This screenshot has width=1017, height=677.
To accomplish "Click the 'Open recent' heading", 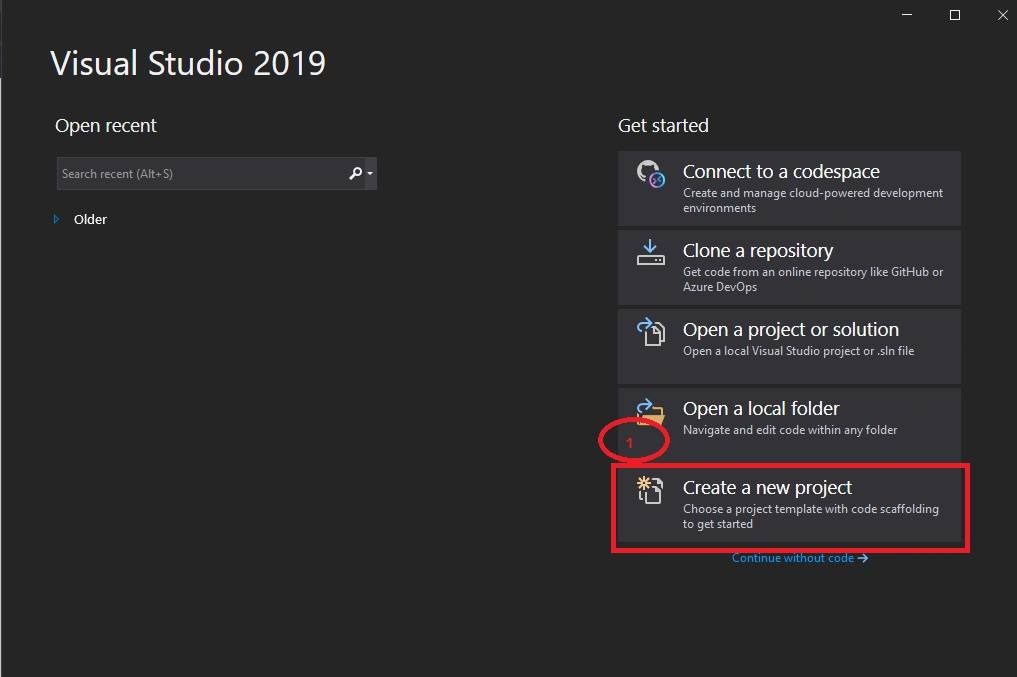I will point(106,125).
